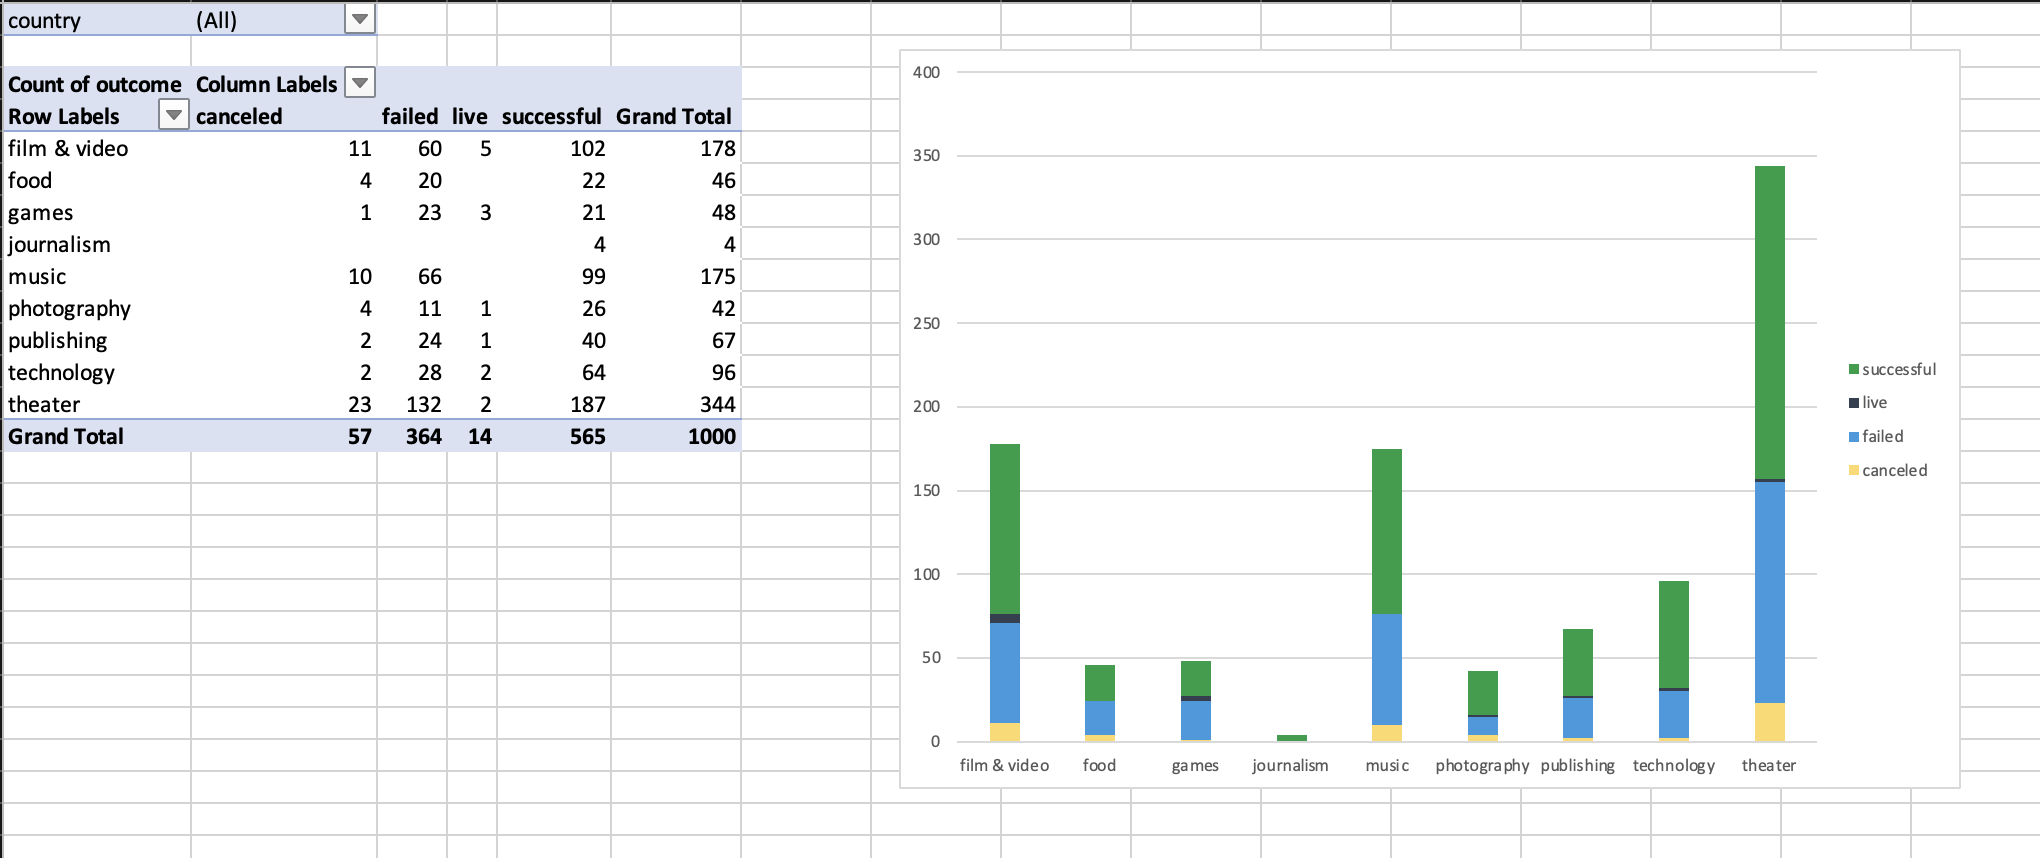The image size is (2040, 858).
Task: Click the 'technology' row label
Action: point(61,372)
